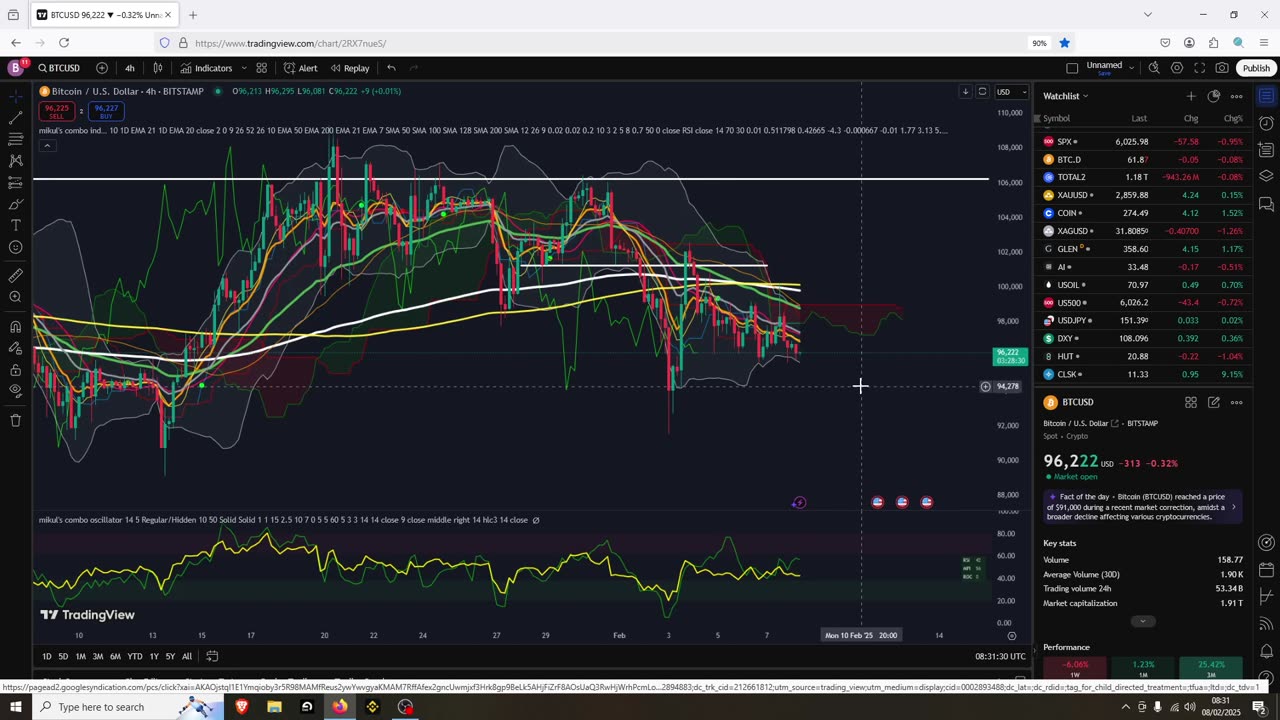Viewport: 1280px width, 720px height.
Task: Add symbol to the Watchlist
Action: click(1191, 96)
